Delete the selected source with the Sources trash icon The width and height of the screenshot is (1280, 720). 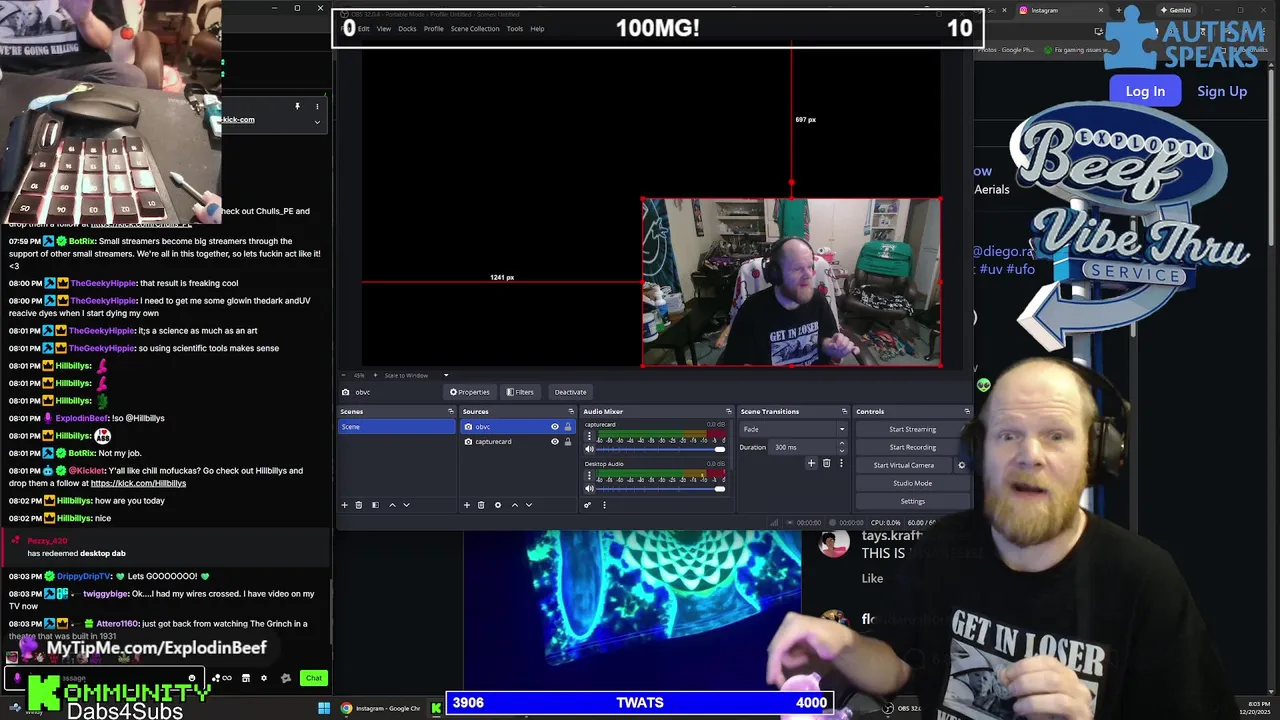pos(481,505)
